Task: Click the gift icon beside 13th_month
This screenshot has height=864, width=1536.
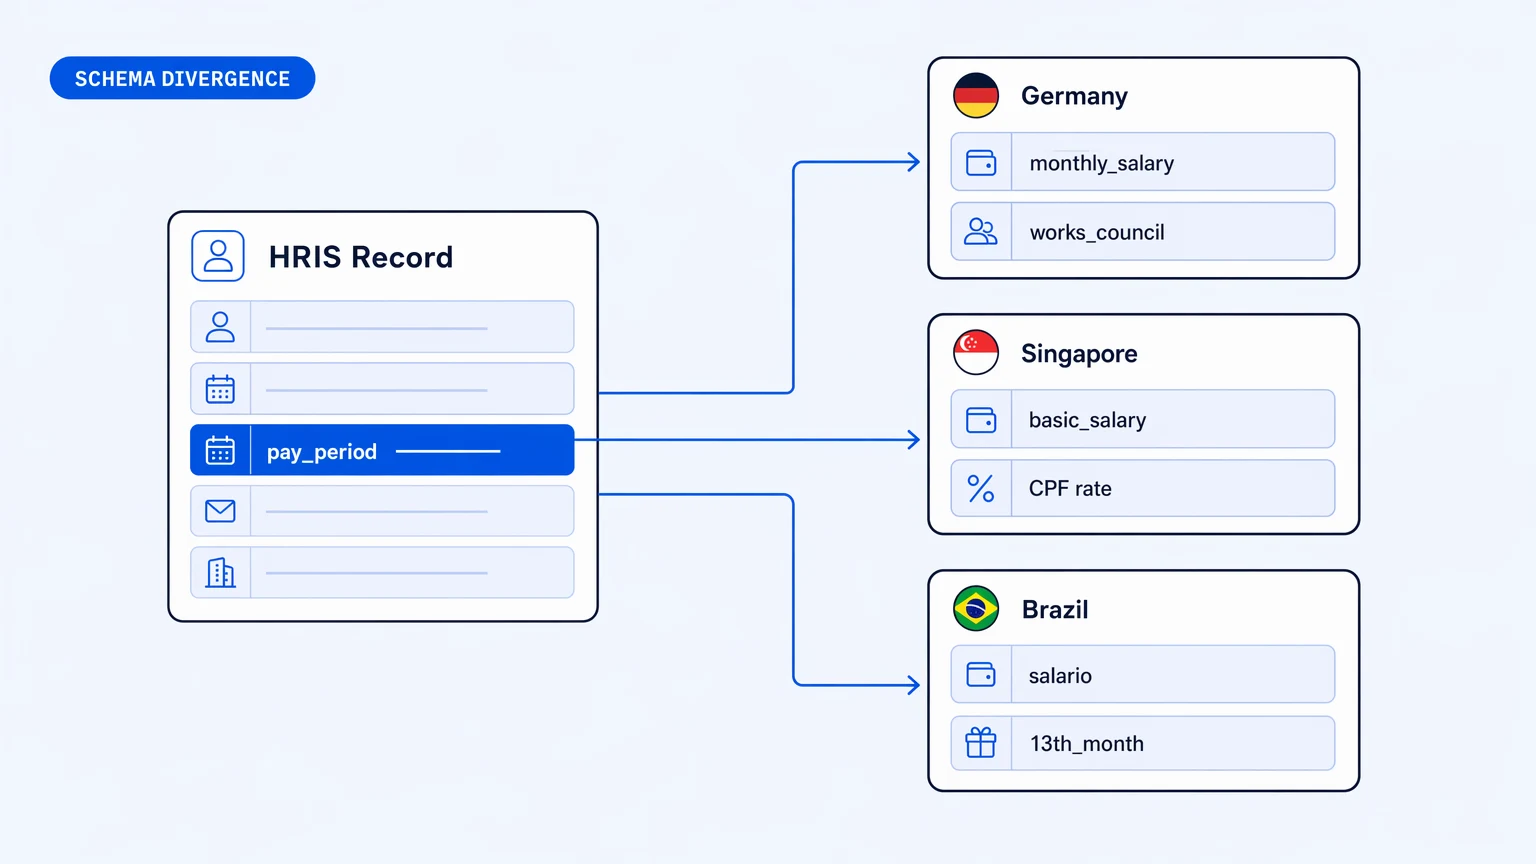Action: 981,743
